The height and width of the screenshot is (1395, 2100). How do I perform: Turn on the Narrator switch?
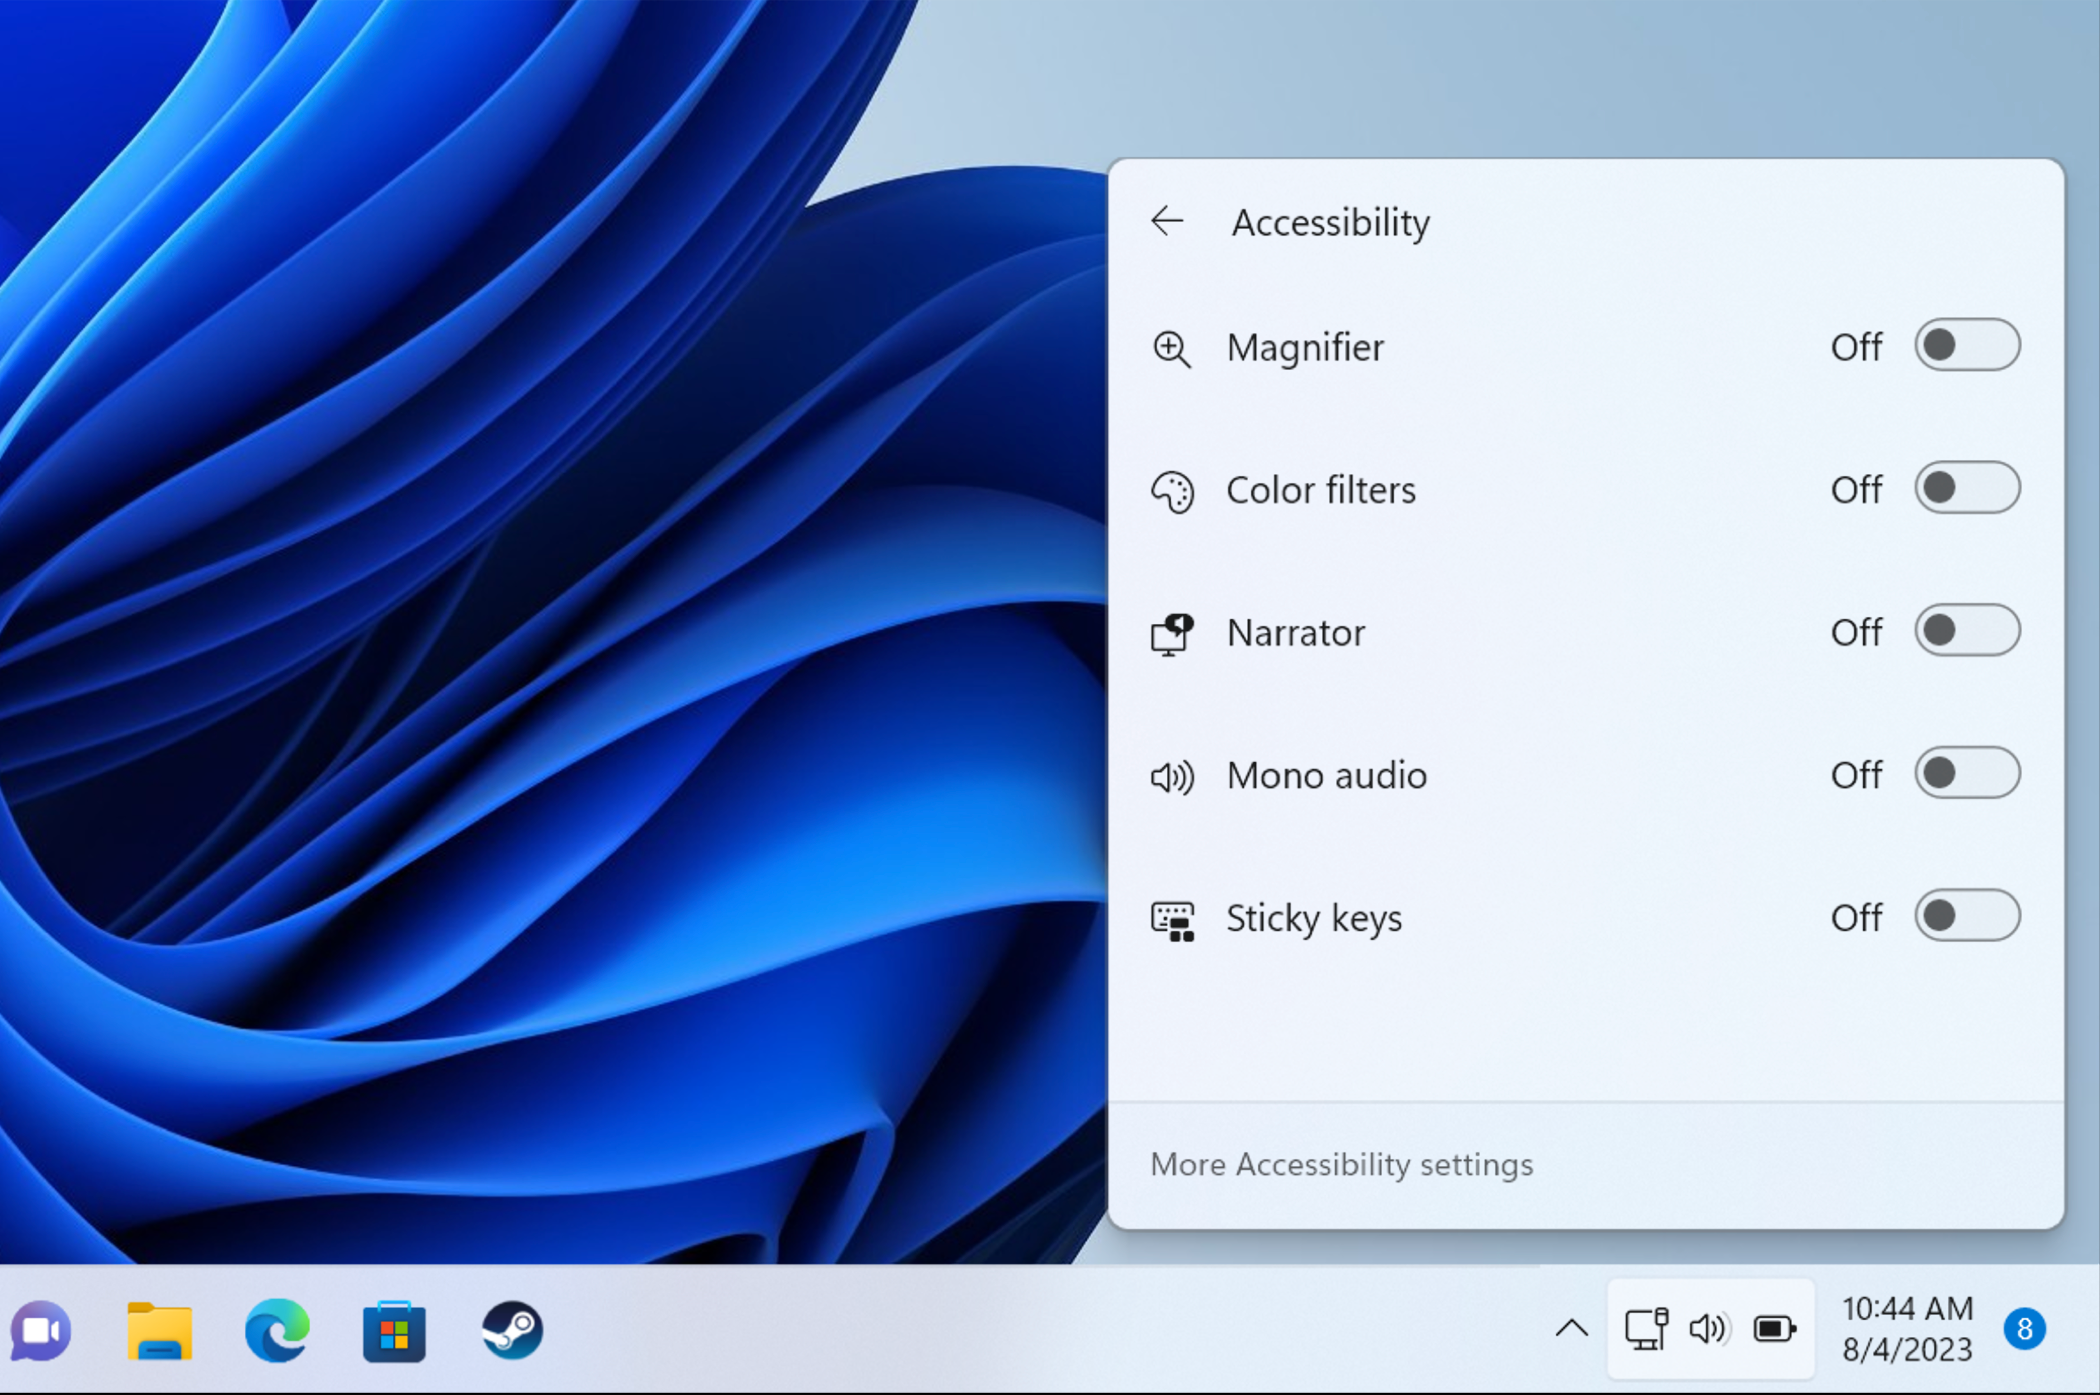[x=1966, y=631]
